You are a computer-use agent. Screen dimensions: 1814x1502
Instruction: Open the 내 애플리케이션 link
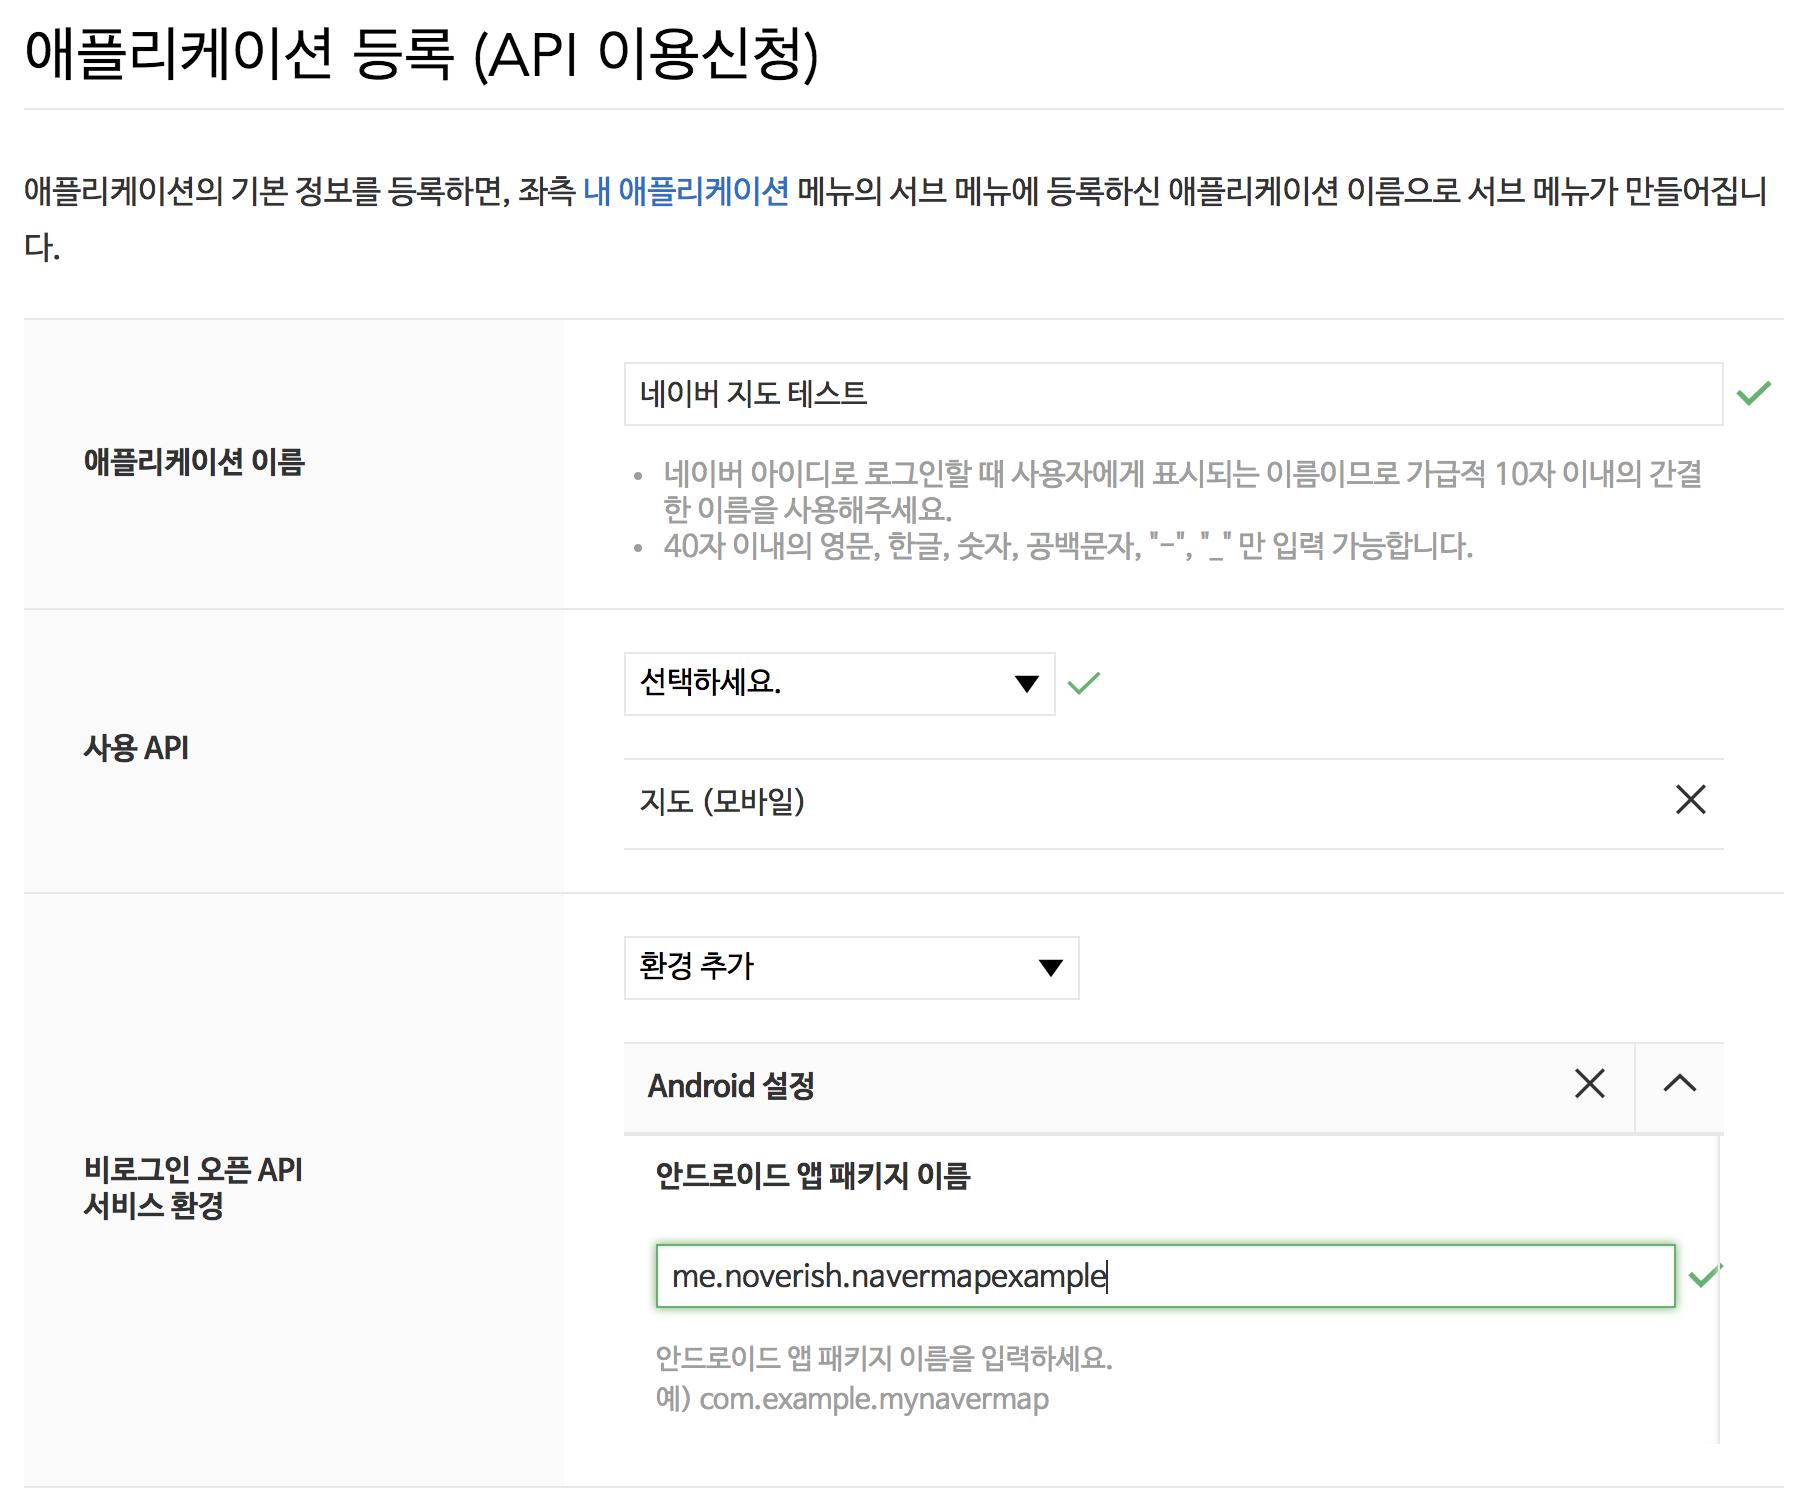click(x=685, y=190)
